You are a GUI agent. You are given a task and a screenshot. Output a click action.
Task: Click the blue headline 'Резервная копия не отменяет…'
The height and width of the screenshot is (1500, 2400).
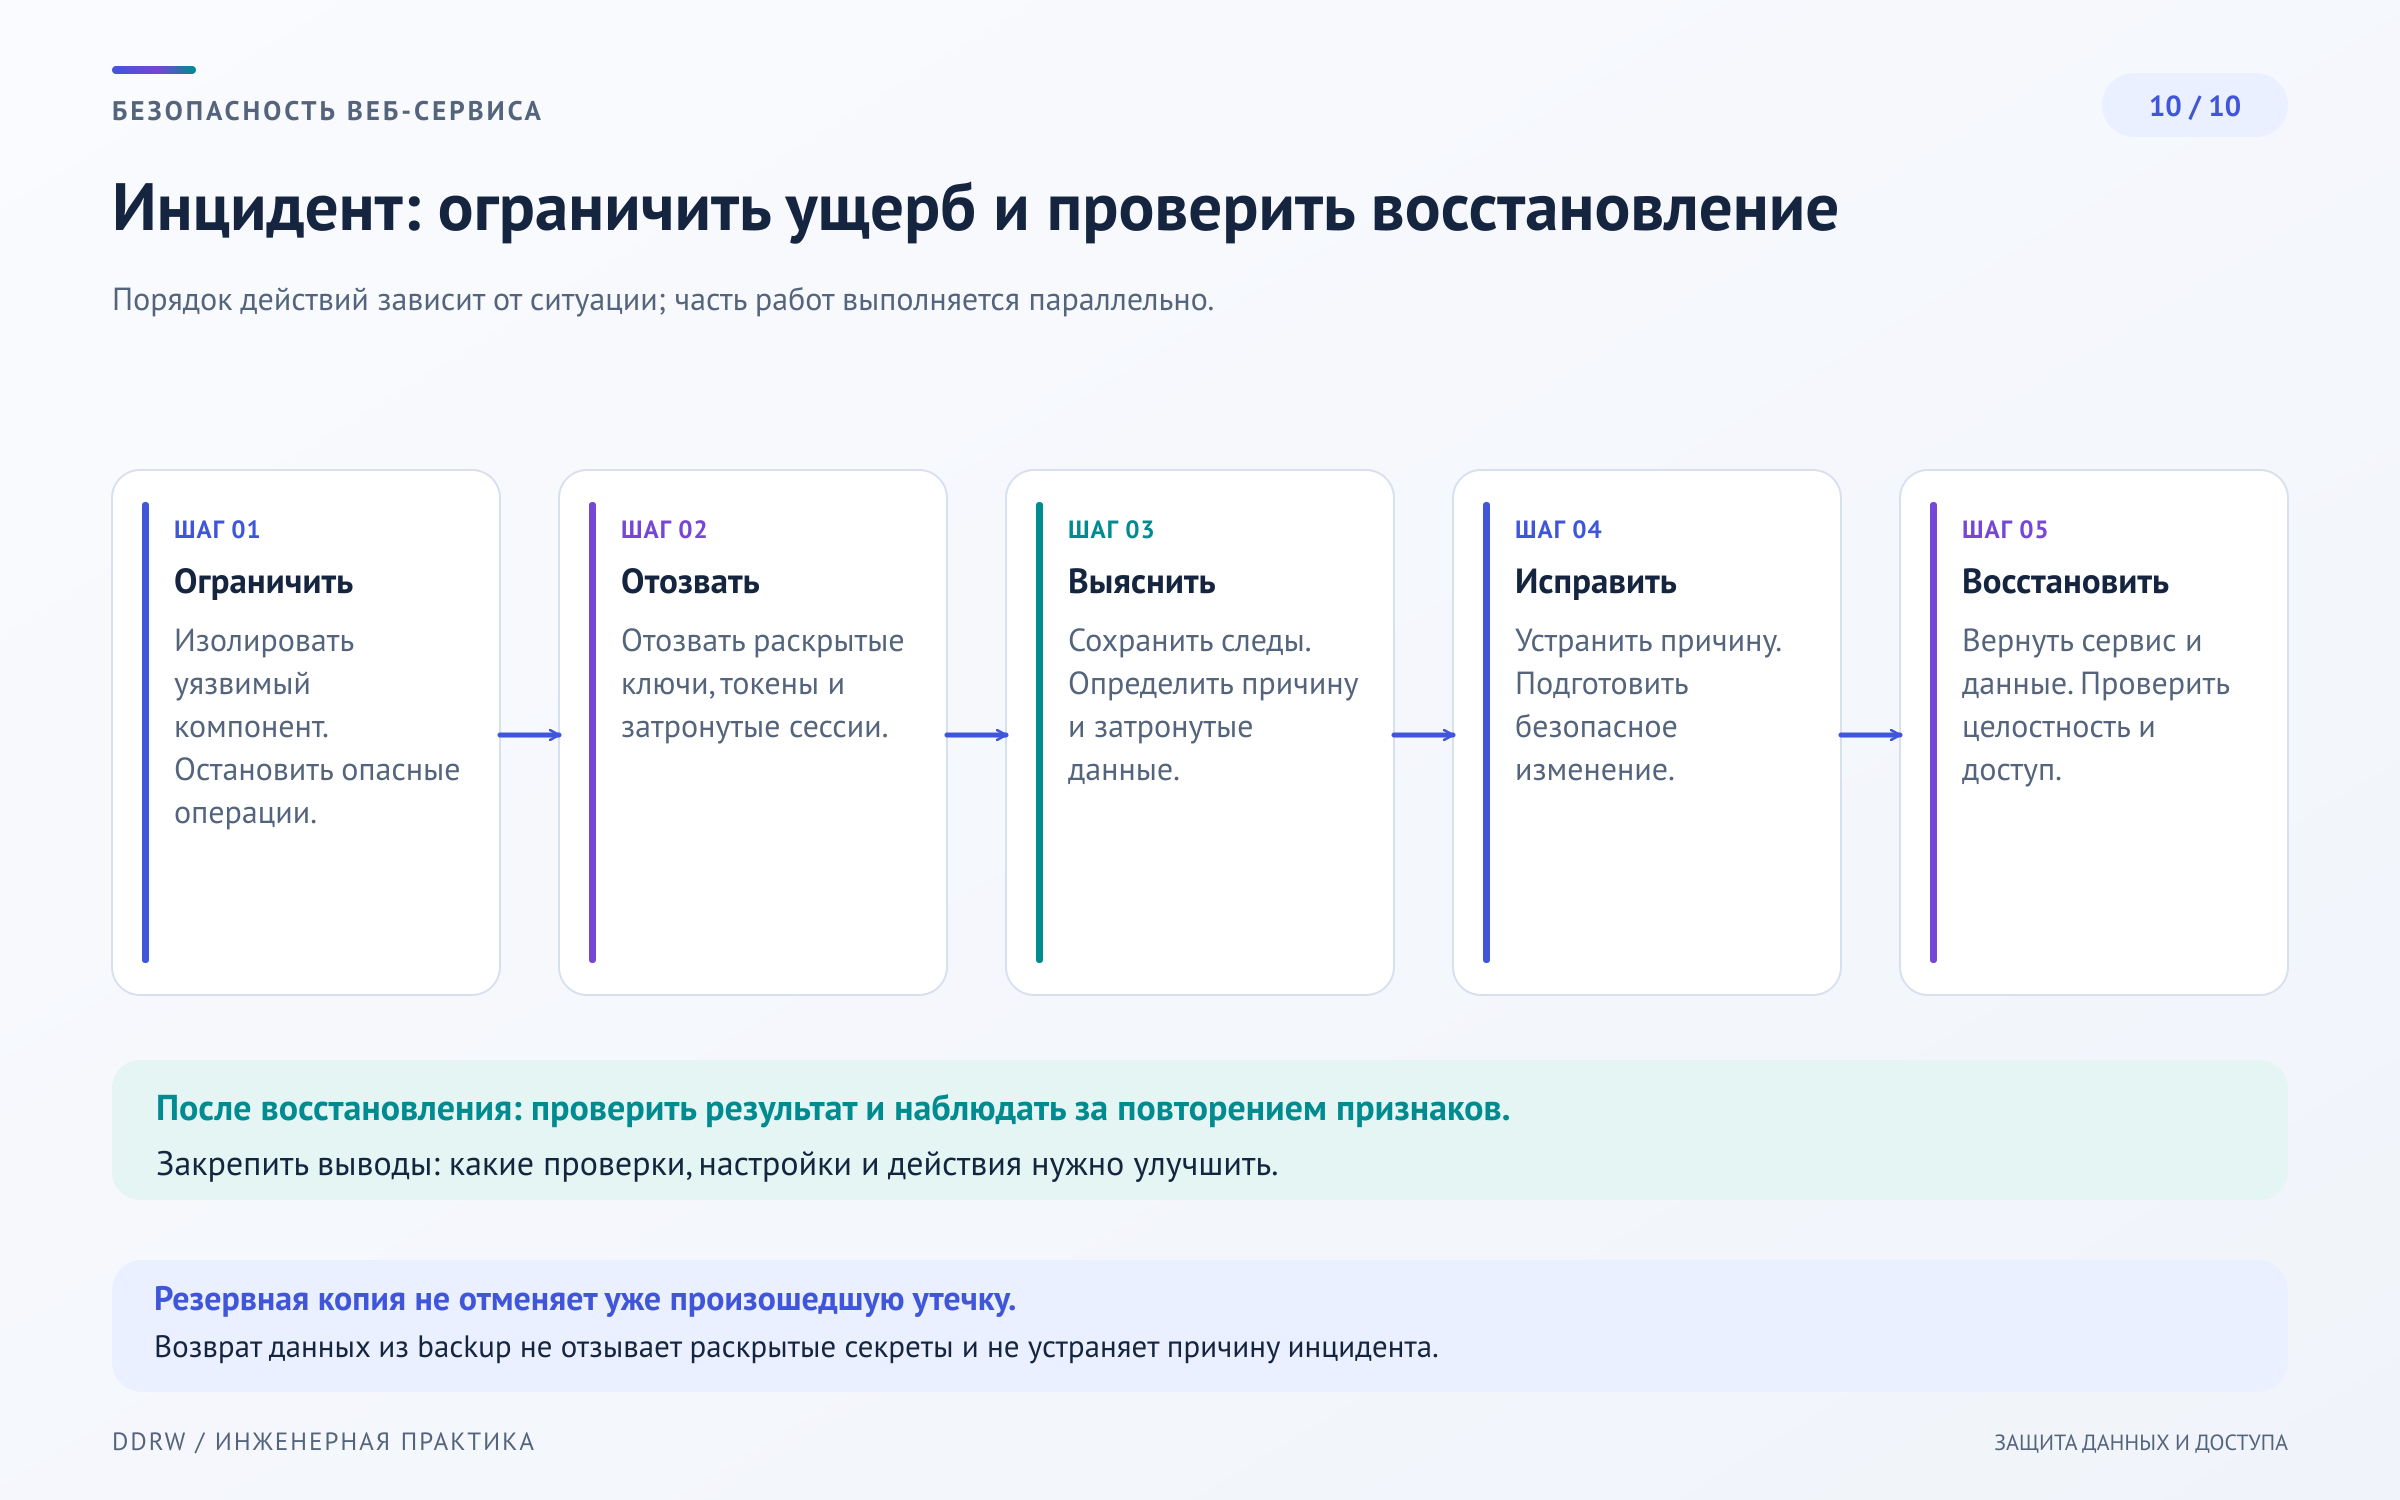tap(585, 1299)
